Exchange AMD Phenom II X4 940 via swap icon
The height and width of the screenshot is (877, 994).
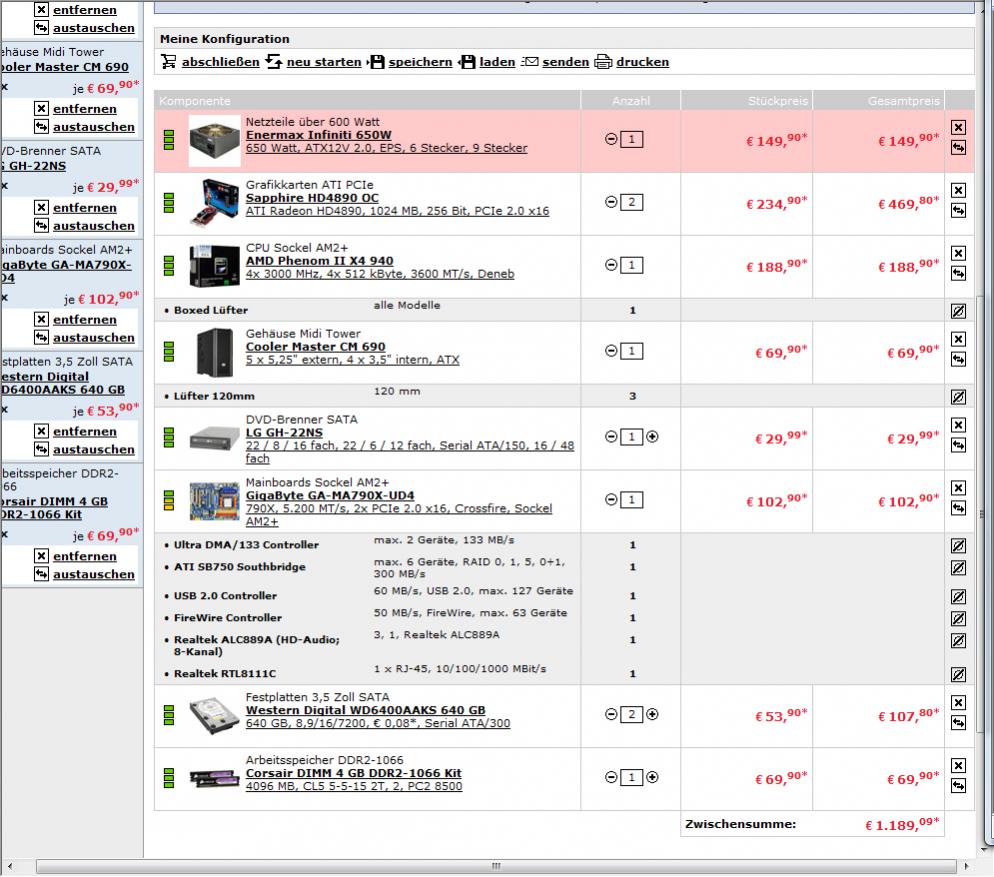(x=958, y=273)
